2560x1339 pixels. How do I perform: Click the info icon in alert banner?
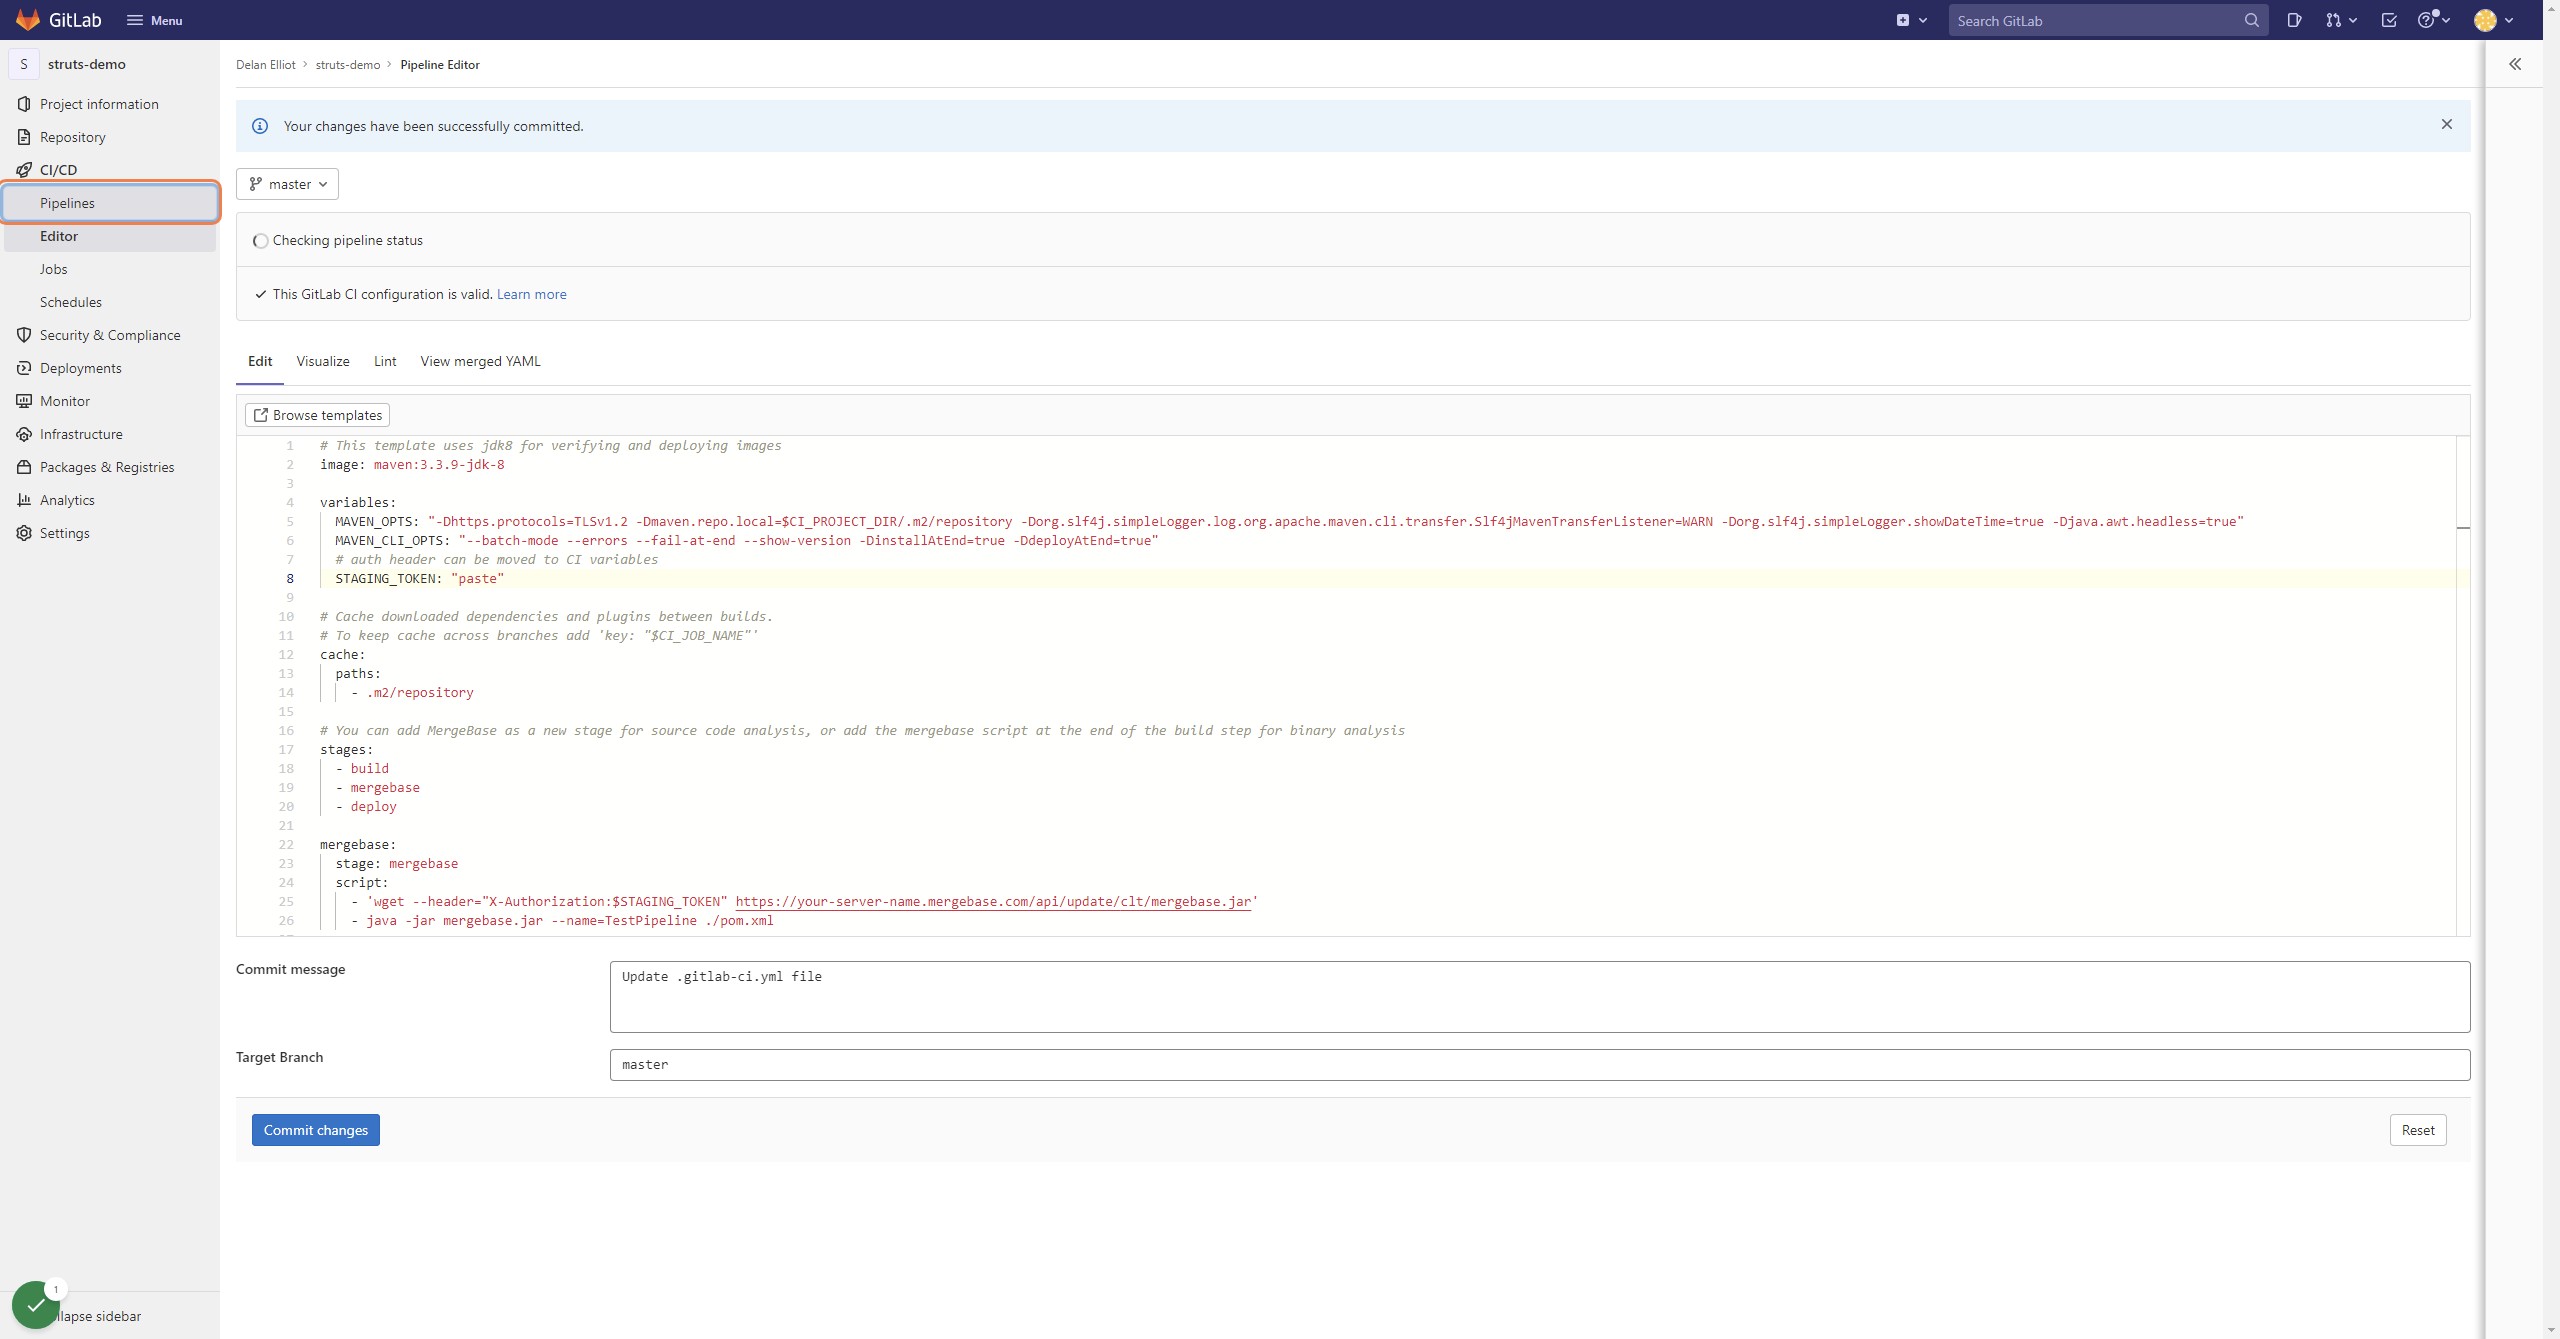pos(260,126)
